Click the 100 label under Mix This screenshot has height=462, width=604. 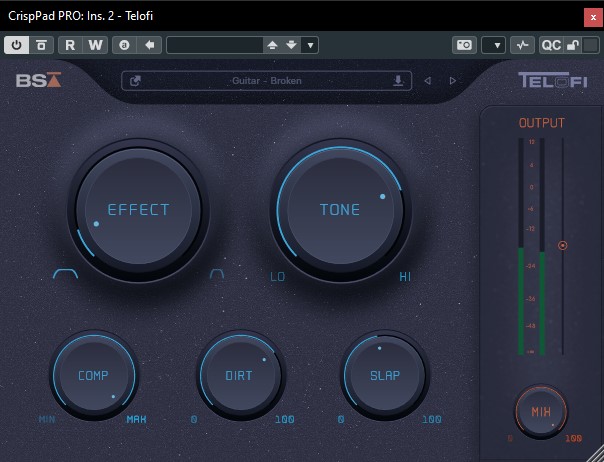tap(574, 438)
